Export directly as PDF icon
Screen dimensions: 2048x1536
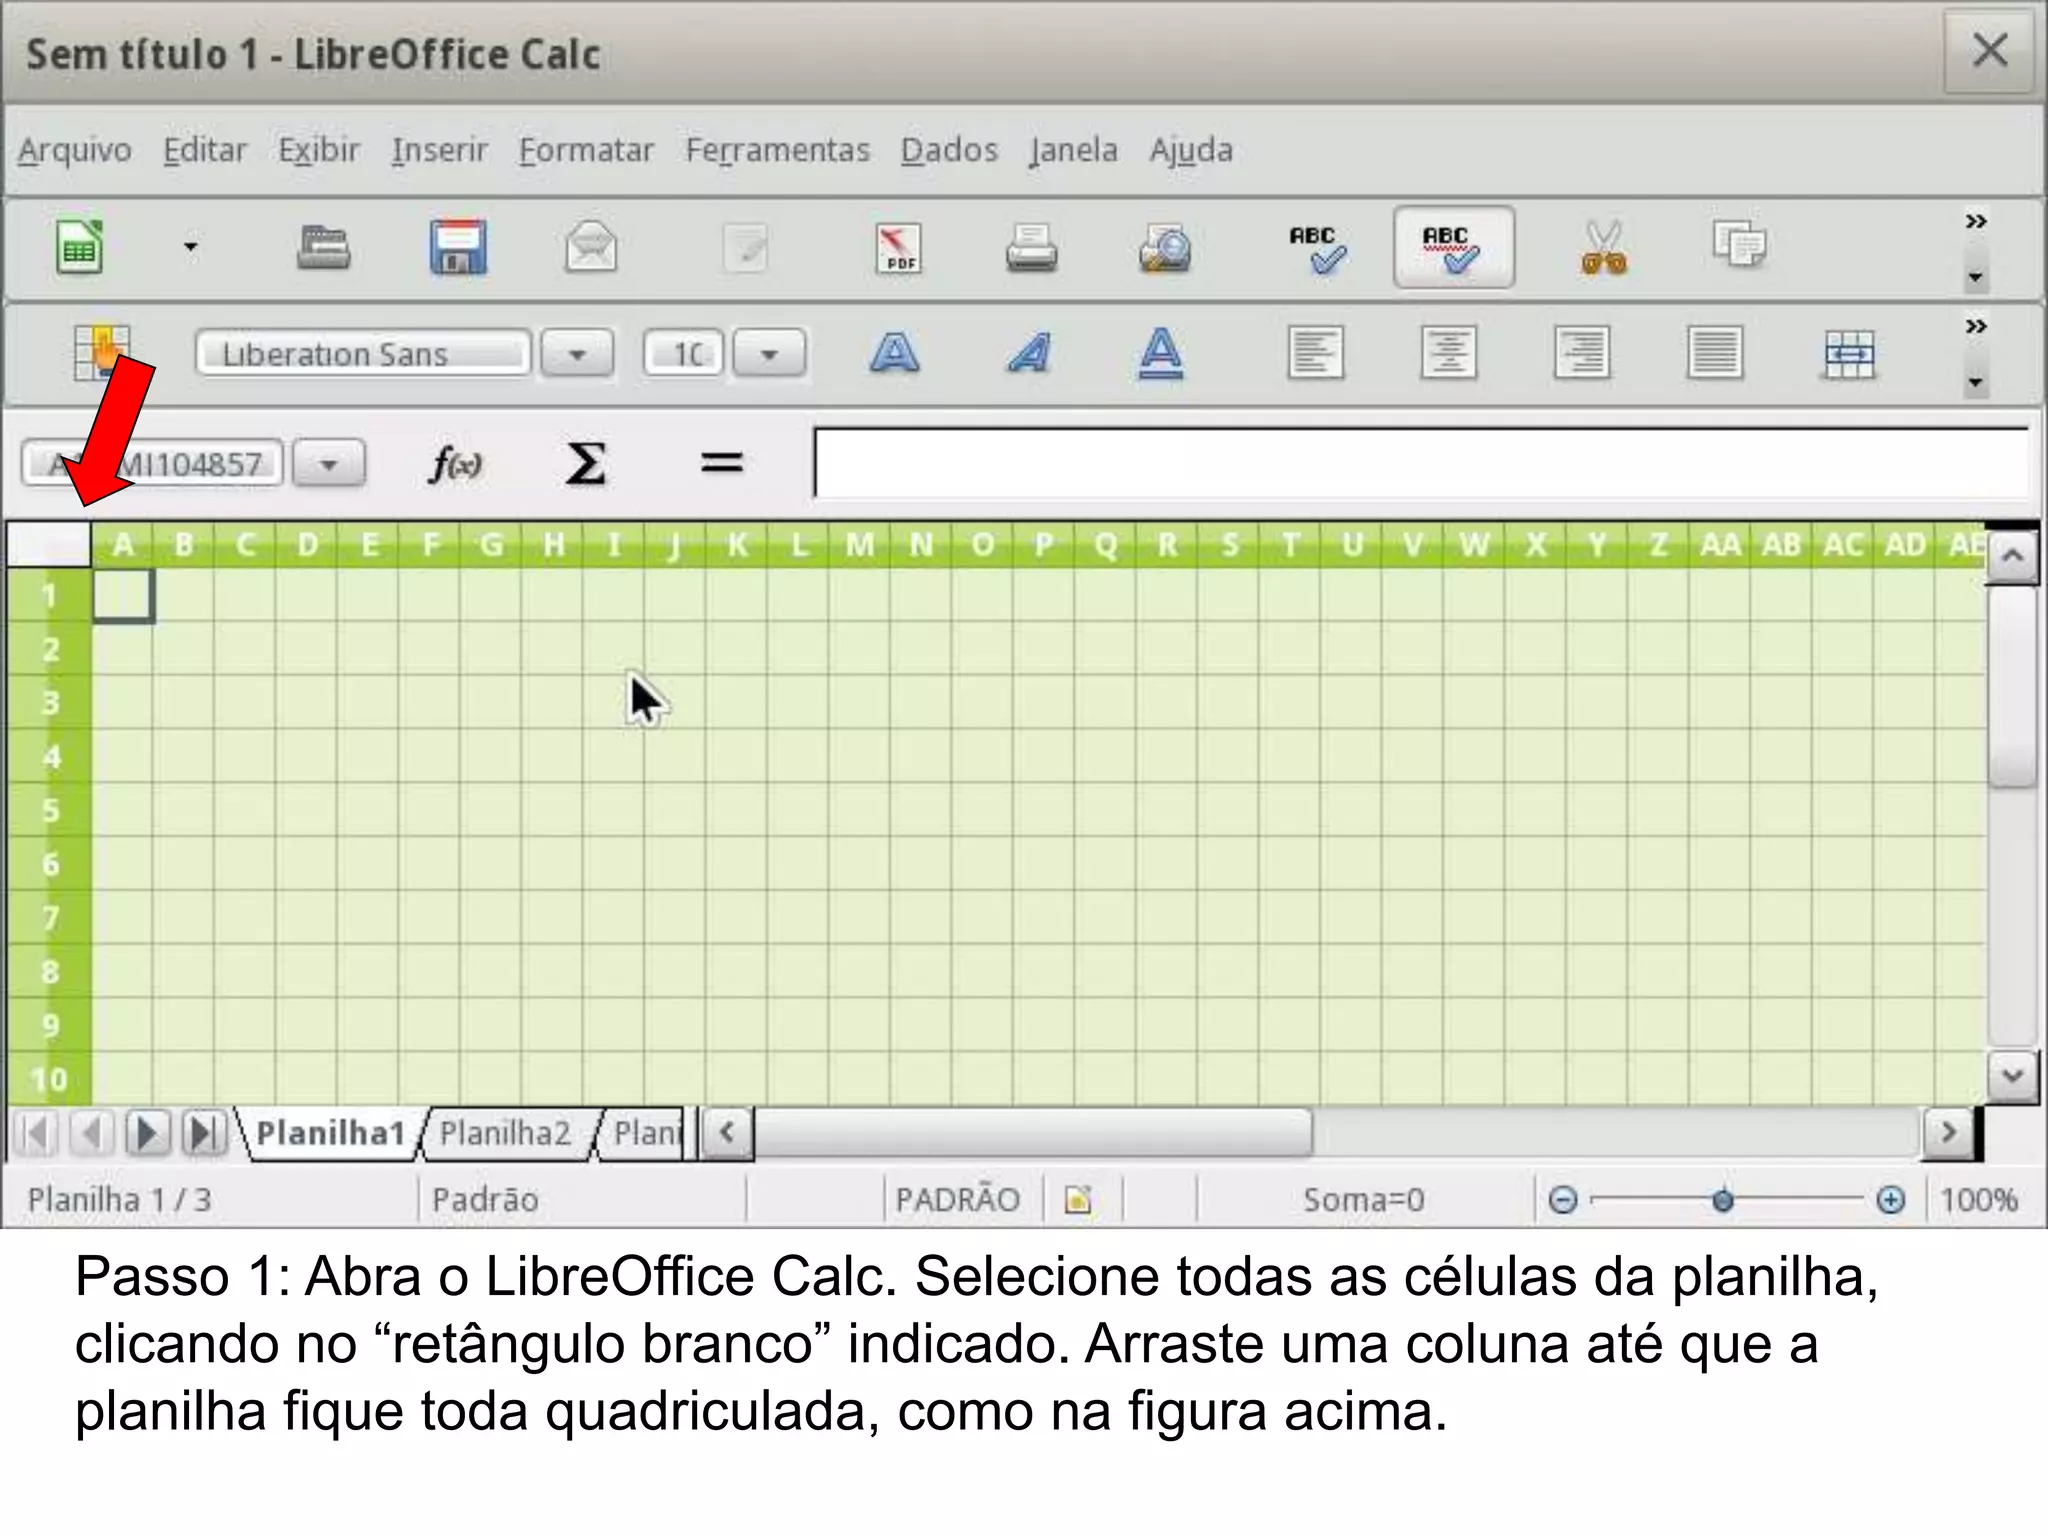click(x=897, y=248)
